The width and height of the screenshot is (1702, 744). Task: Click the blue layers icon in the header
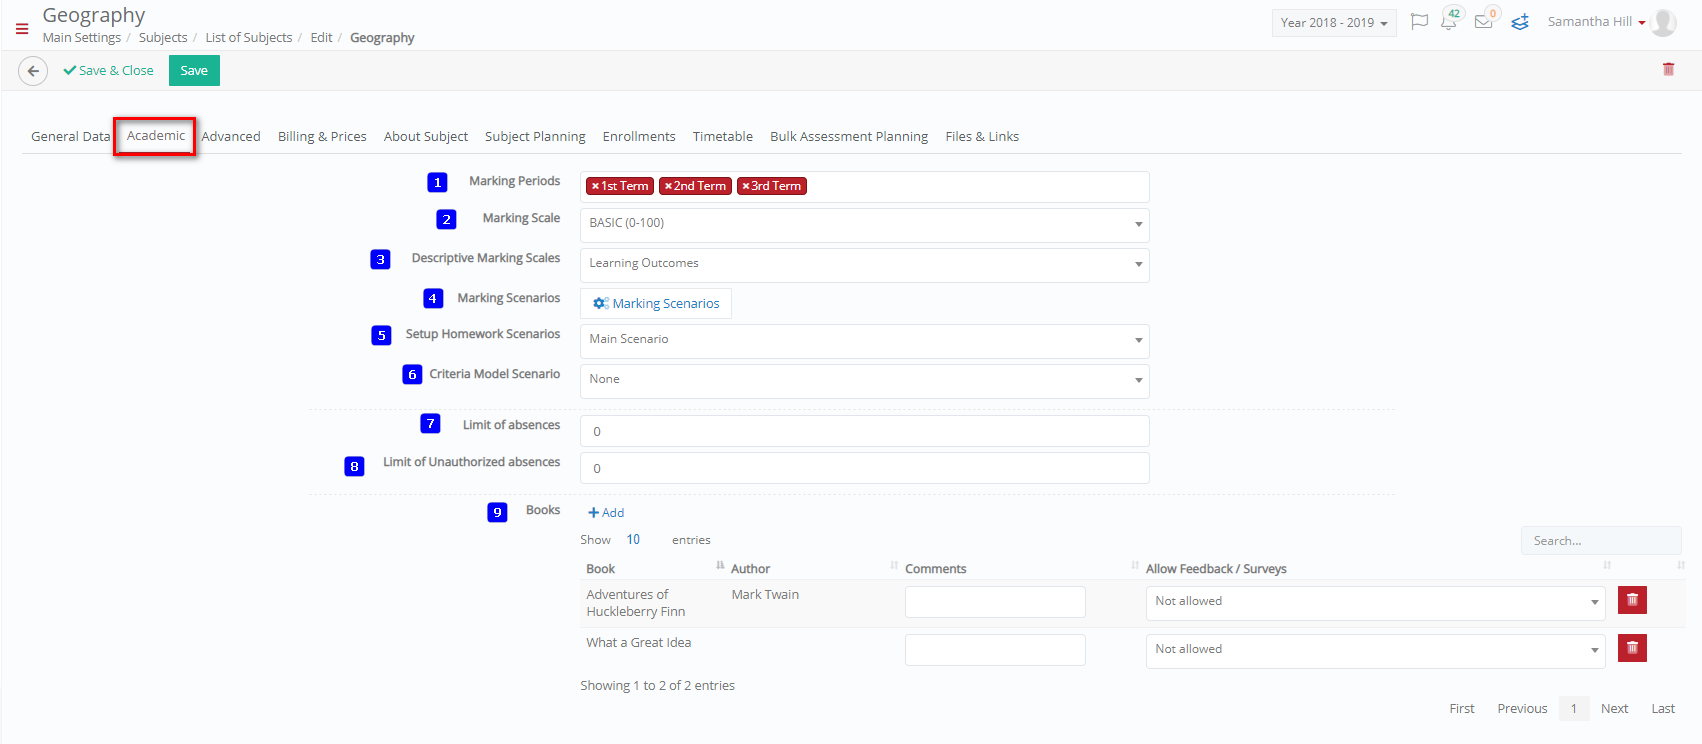pyautogui.click(x=1520, y=21)
